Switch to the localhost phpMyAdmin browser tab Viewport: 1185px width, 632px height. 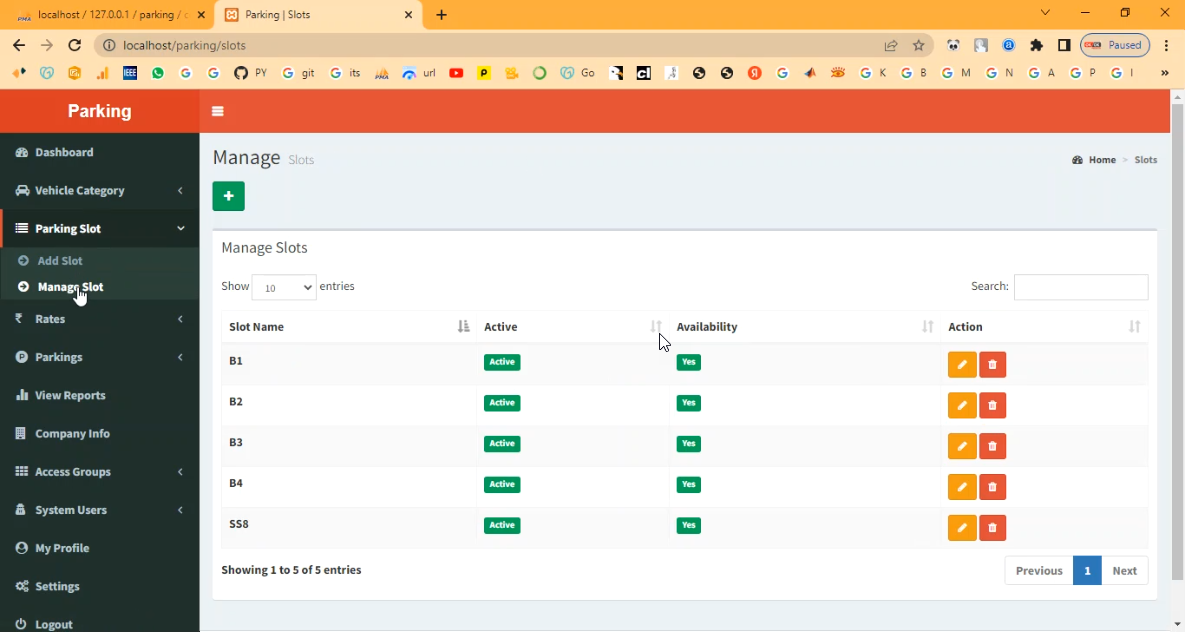tap(108, 15)
